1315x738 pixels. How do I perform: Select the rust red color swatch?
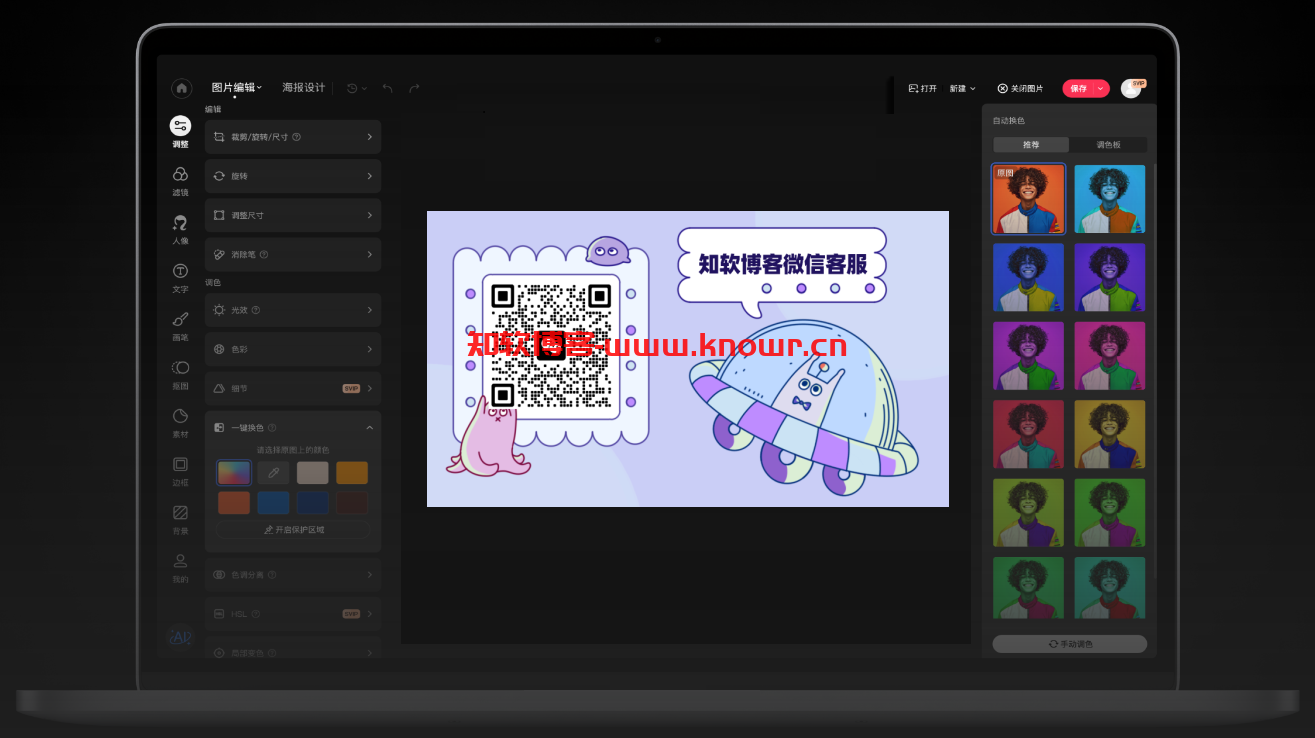pos(234,503)
